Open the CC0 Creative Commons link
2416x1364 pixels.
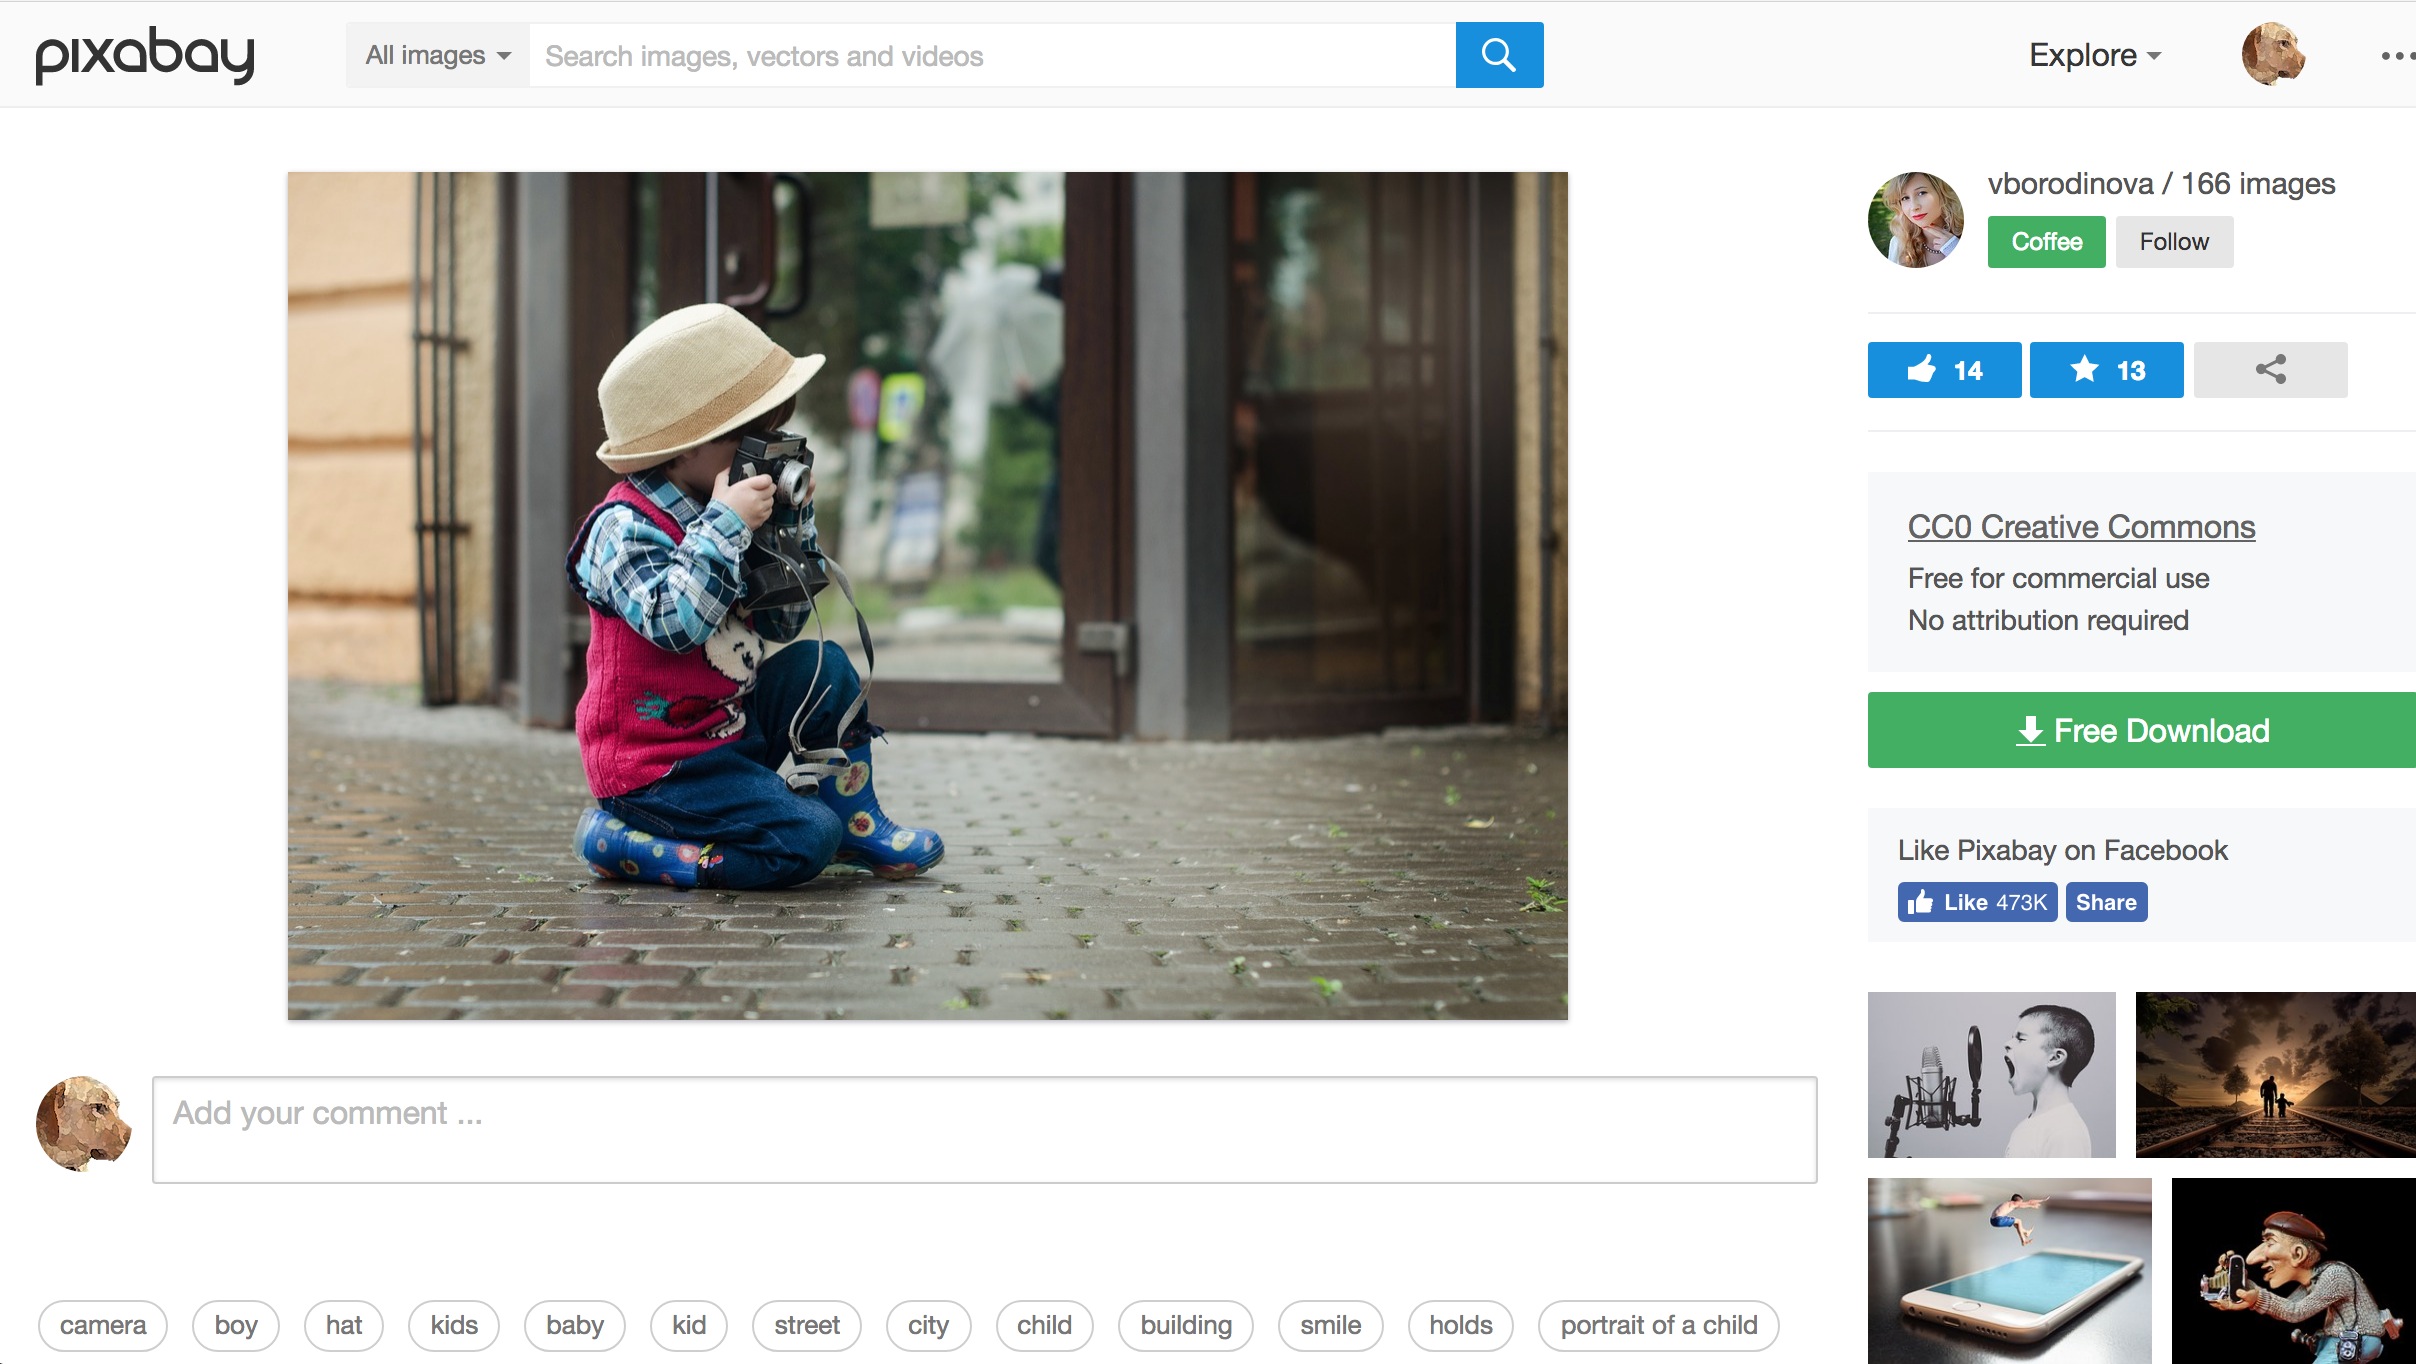pos(2080,527)
